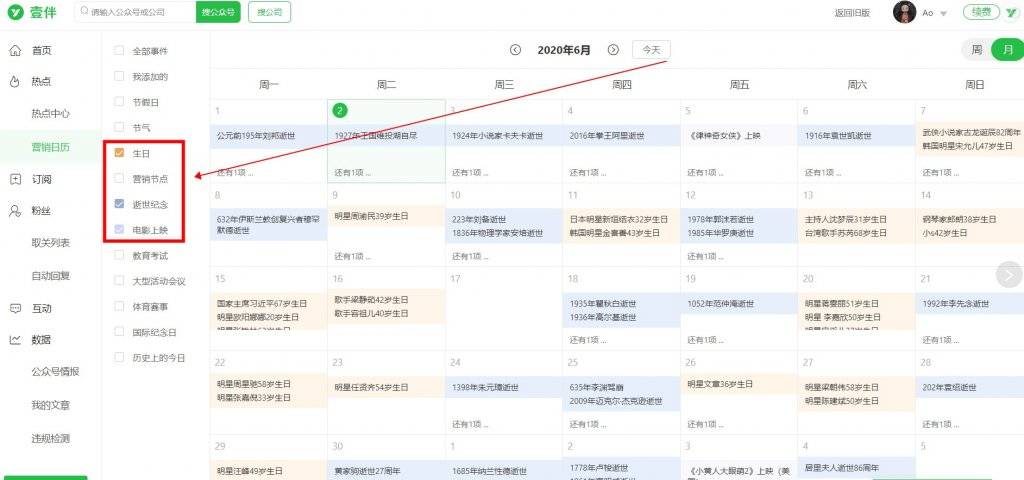Advance to next month with right arrow
1024x480 pixels.
click(613, 50)
